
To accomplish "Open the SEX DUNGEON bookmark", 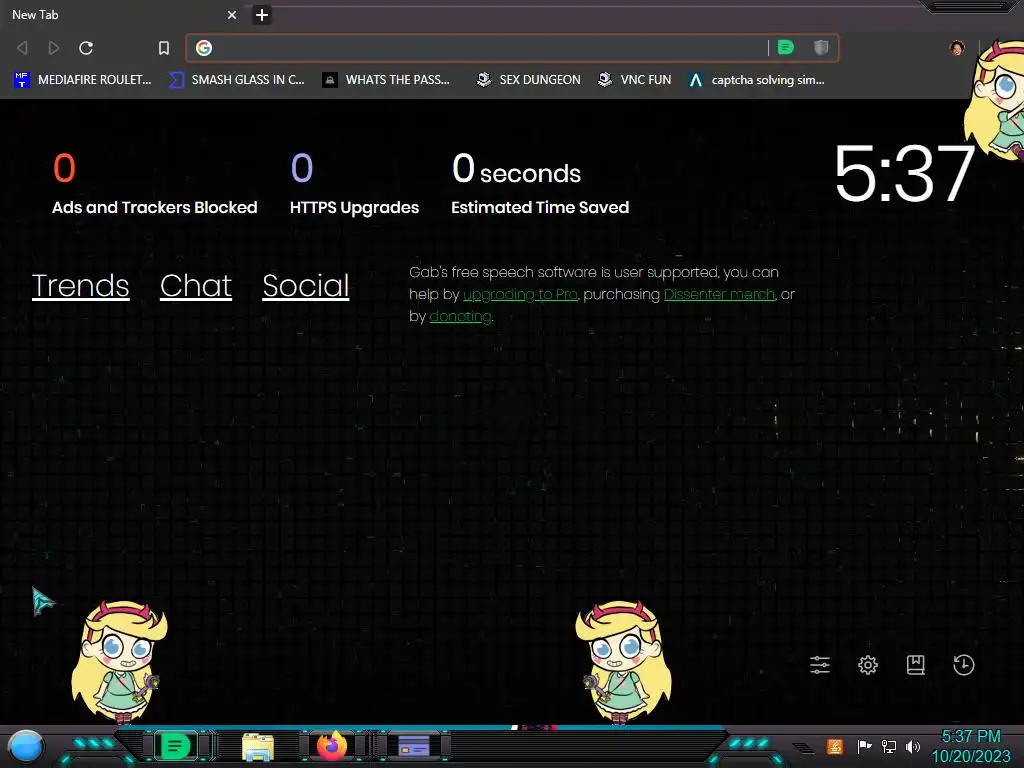I will click(528, 80).
